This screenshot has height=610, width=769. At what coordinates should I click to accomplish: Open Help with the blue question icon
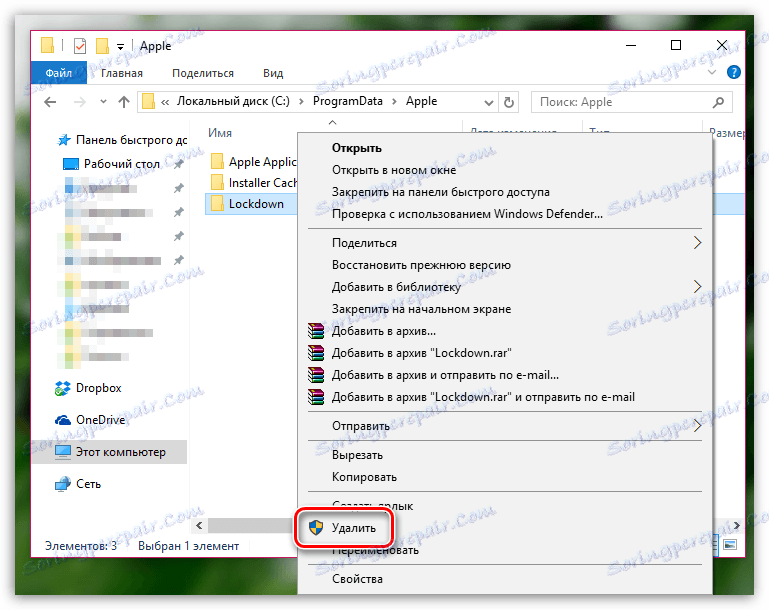[733, 73]
